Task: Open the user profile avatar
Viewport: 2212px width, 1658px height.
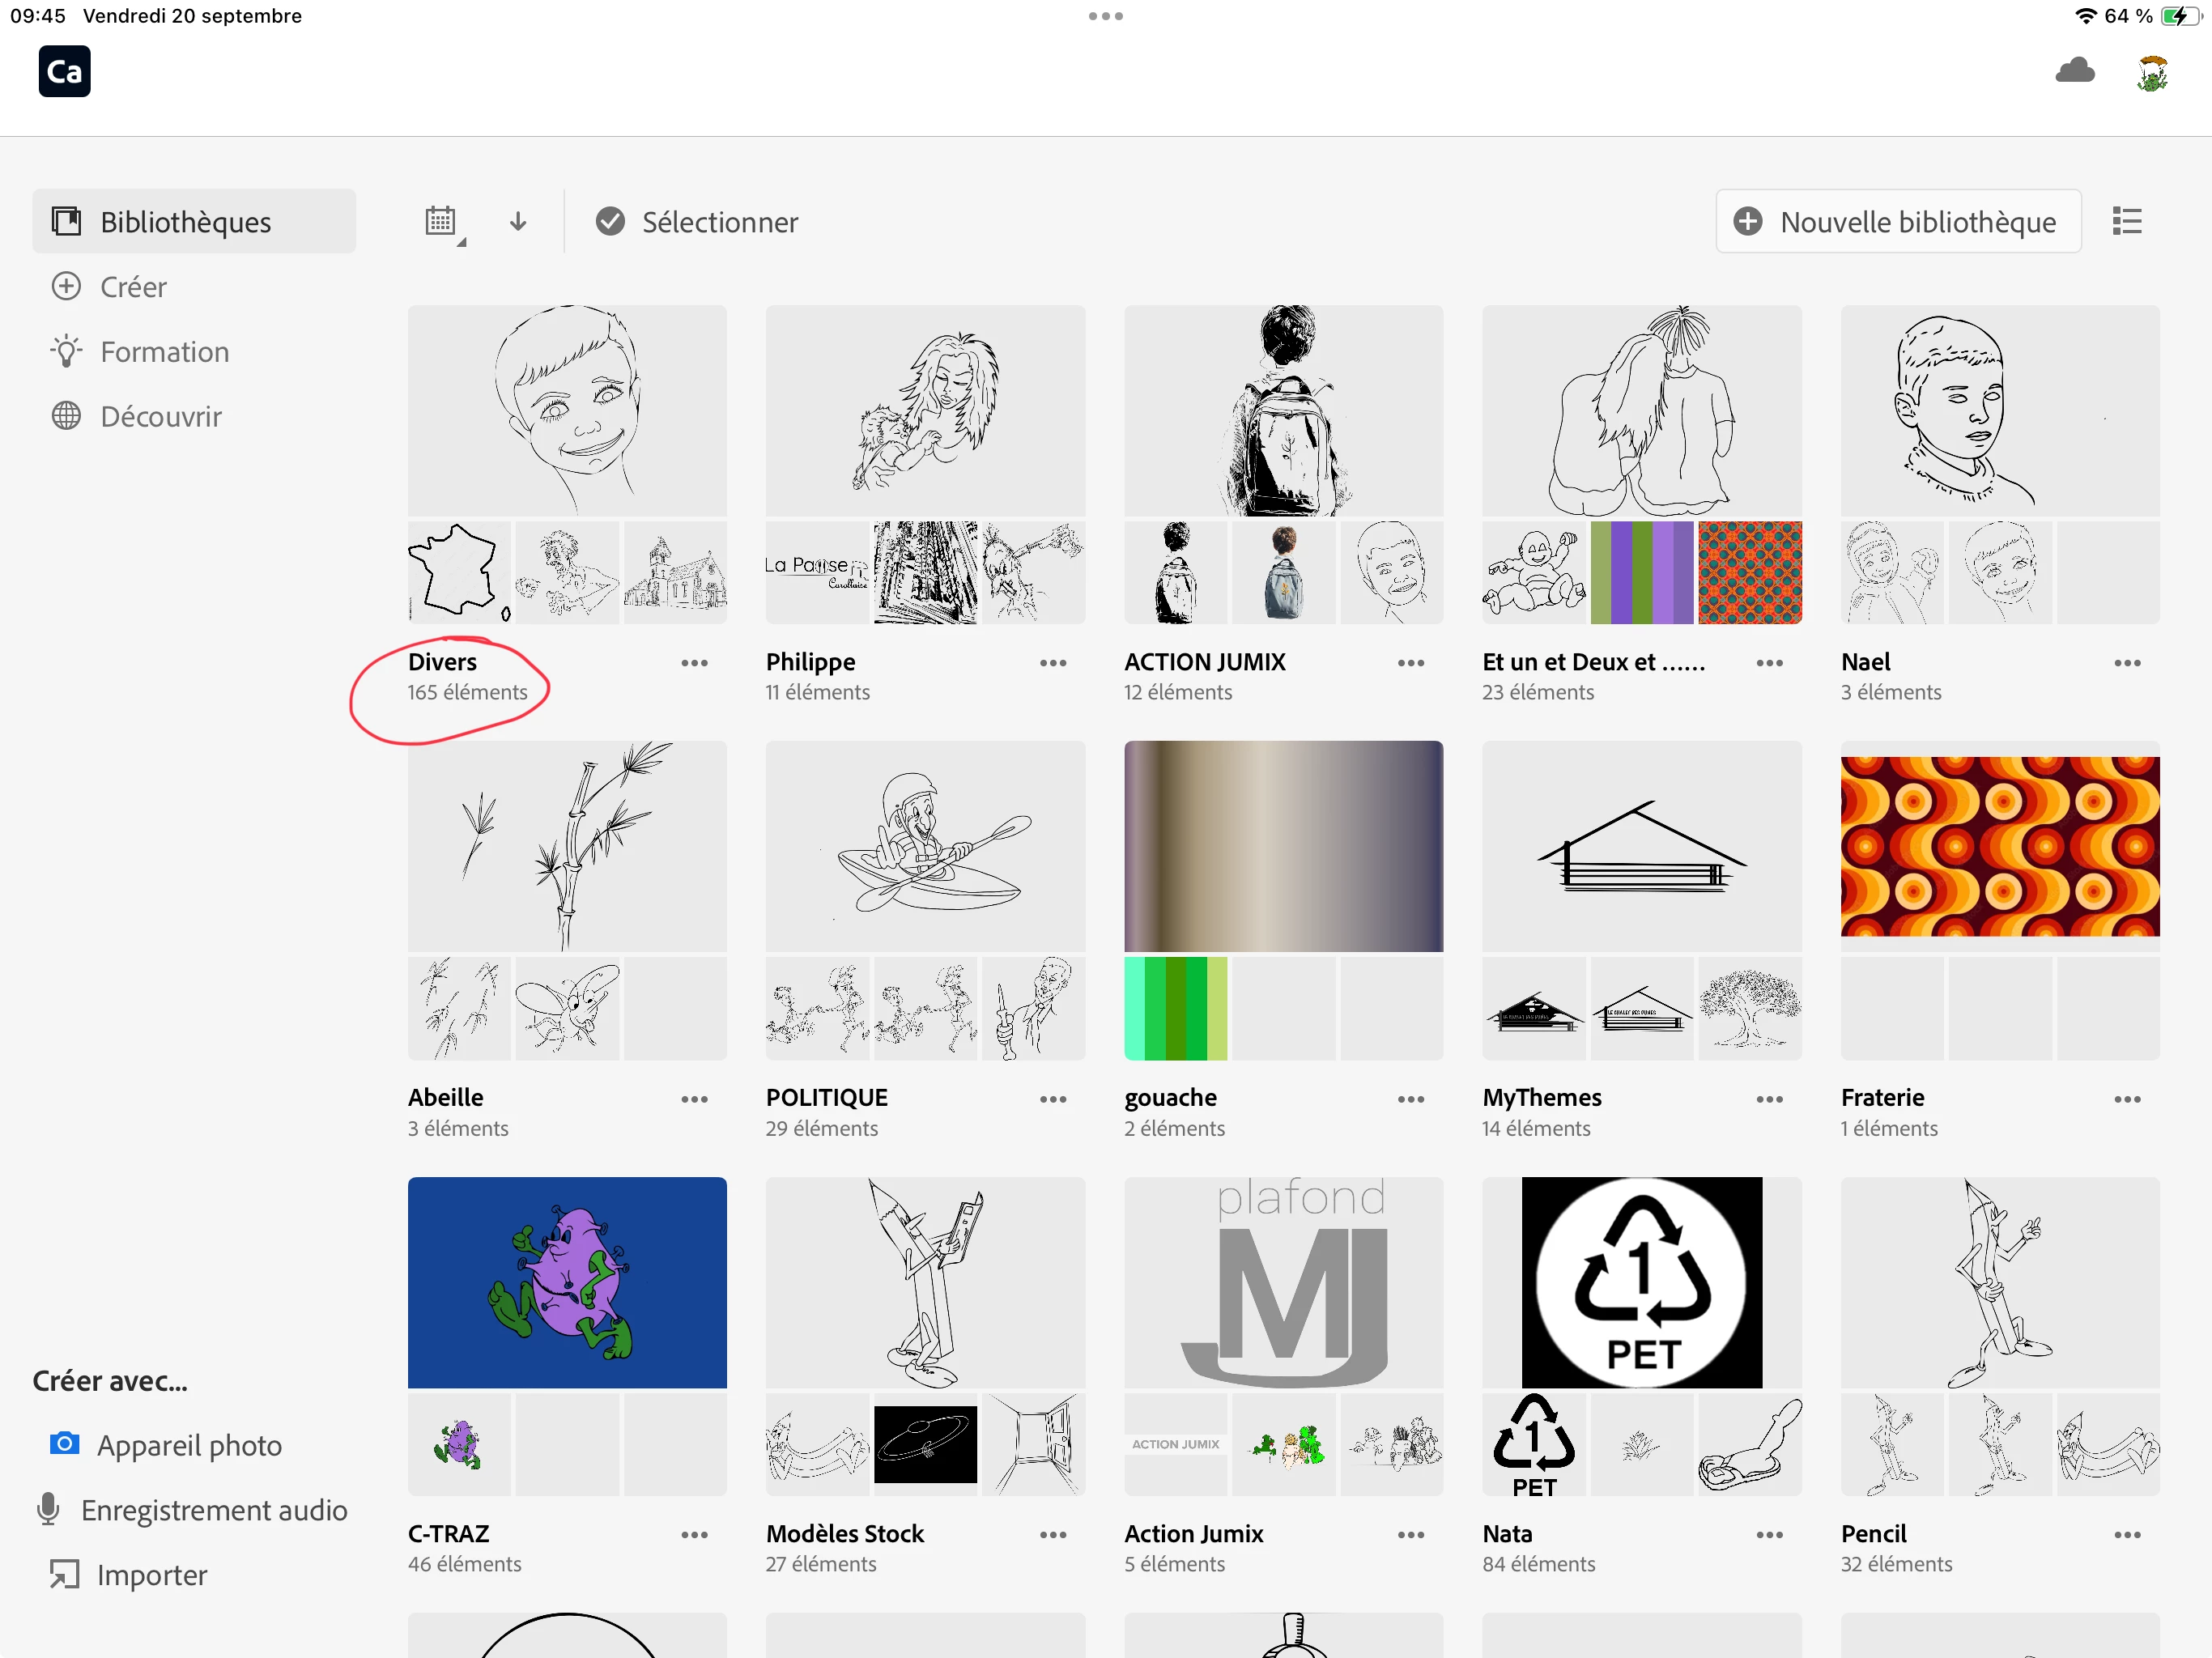Action: tap(2152, 73)
